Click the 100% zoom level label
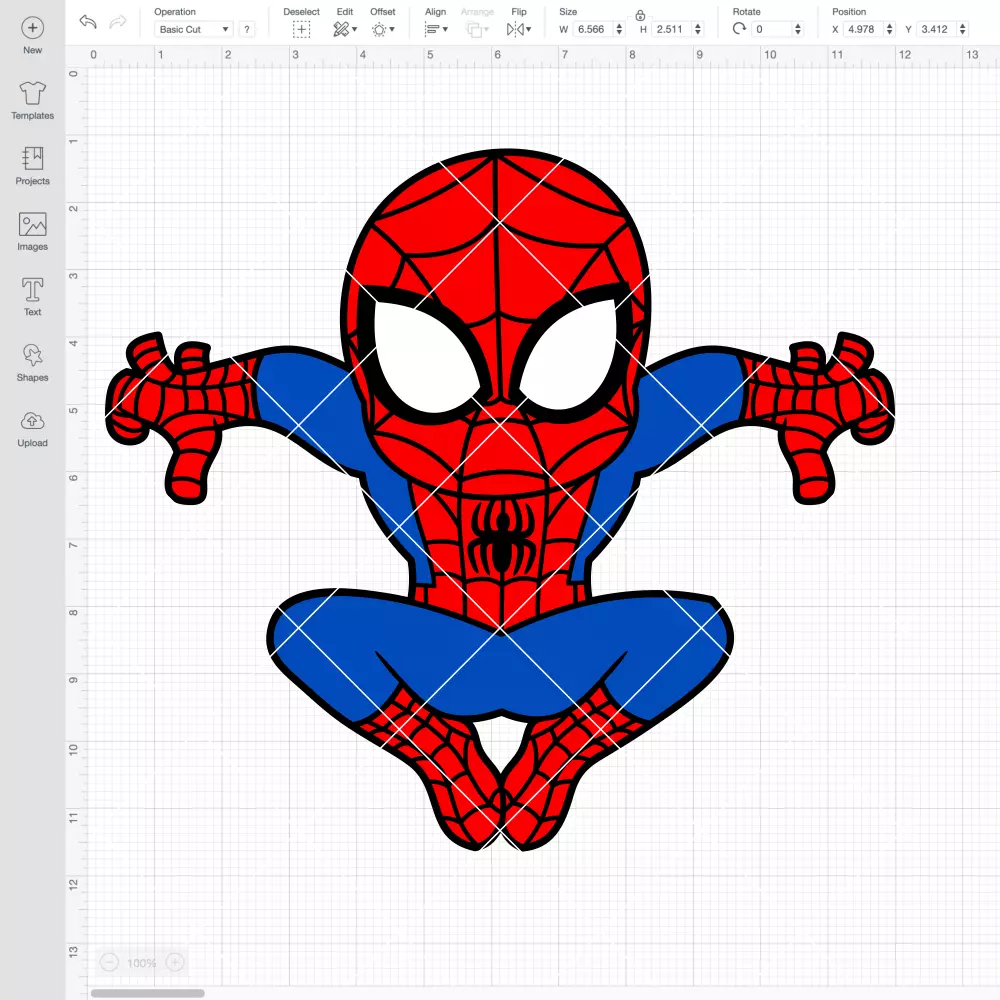 [142, 963]
